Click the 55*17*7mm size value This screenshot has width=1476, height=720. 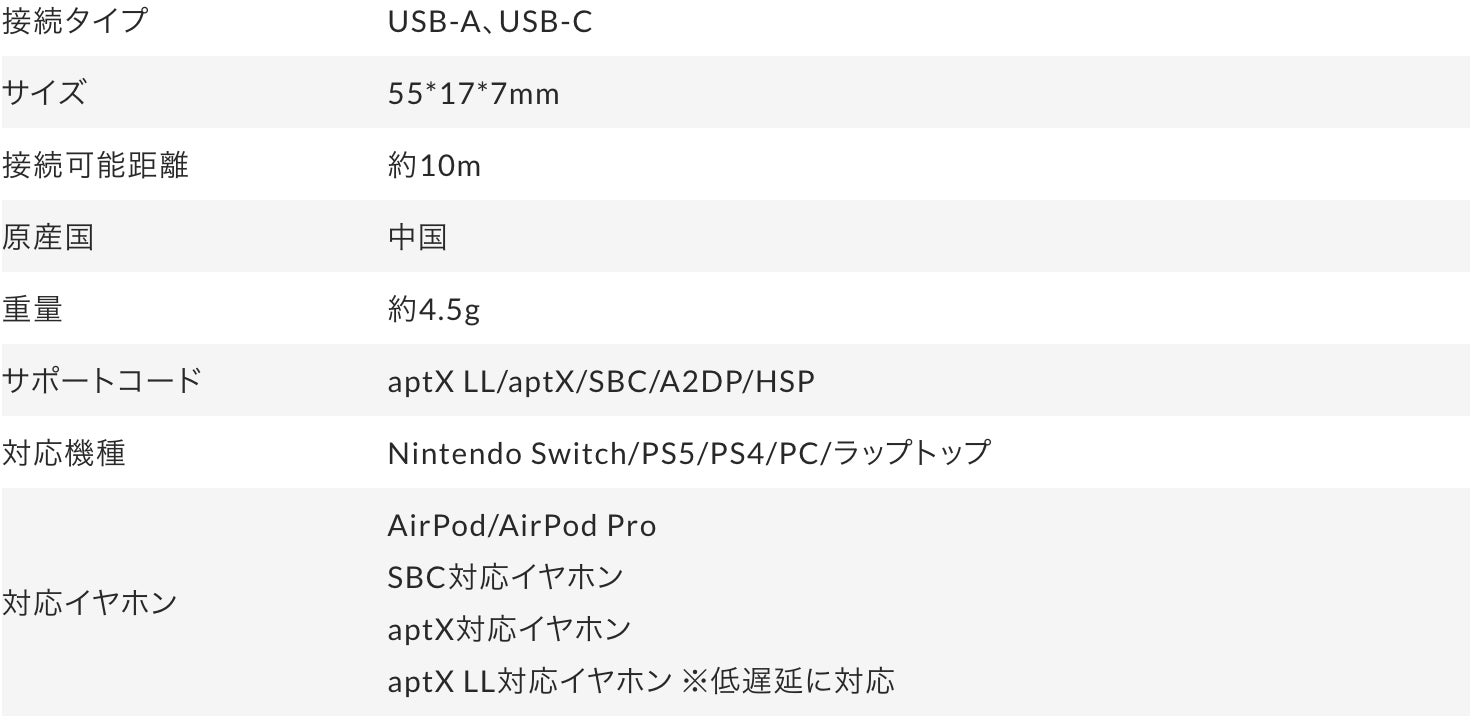473,93
